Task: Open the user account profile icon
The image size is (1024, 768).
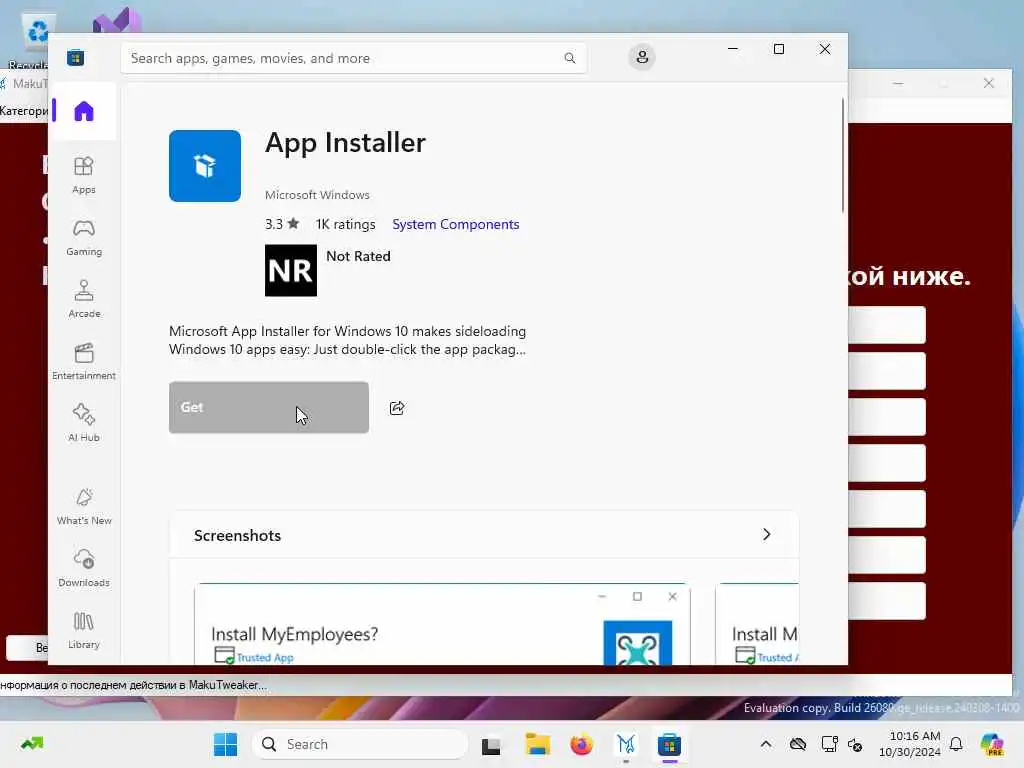Action: point(642,57)
